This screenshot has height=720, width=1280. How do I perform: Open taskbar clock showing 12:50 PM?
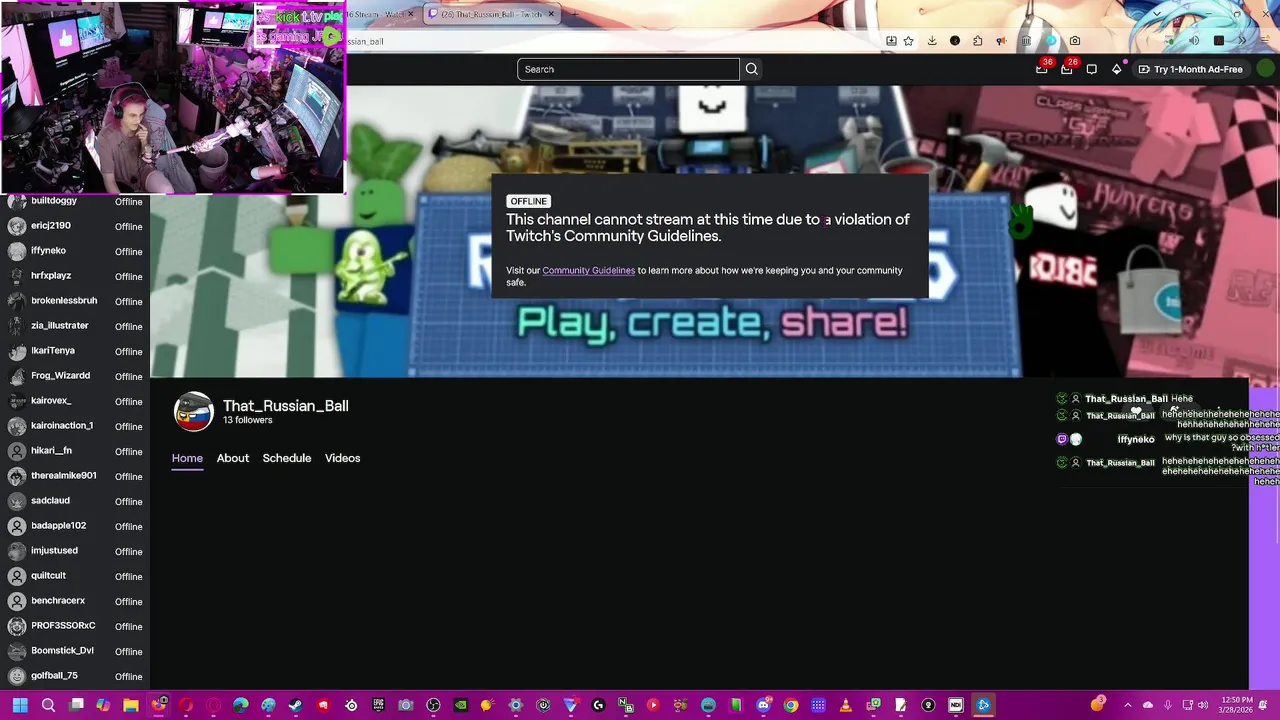(x=1235, y=705)
